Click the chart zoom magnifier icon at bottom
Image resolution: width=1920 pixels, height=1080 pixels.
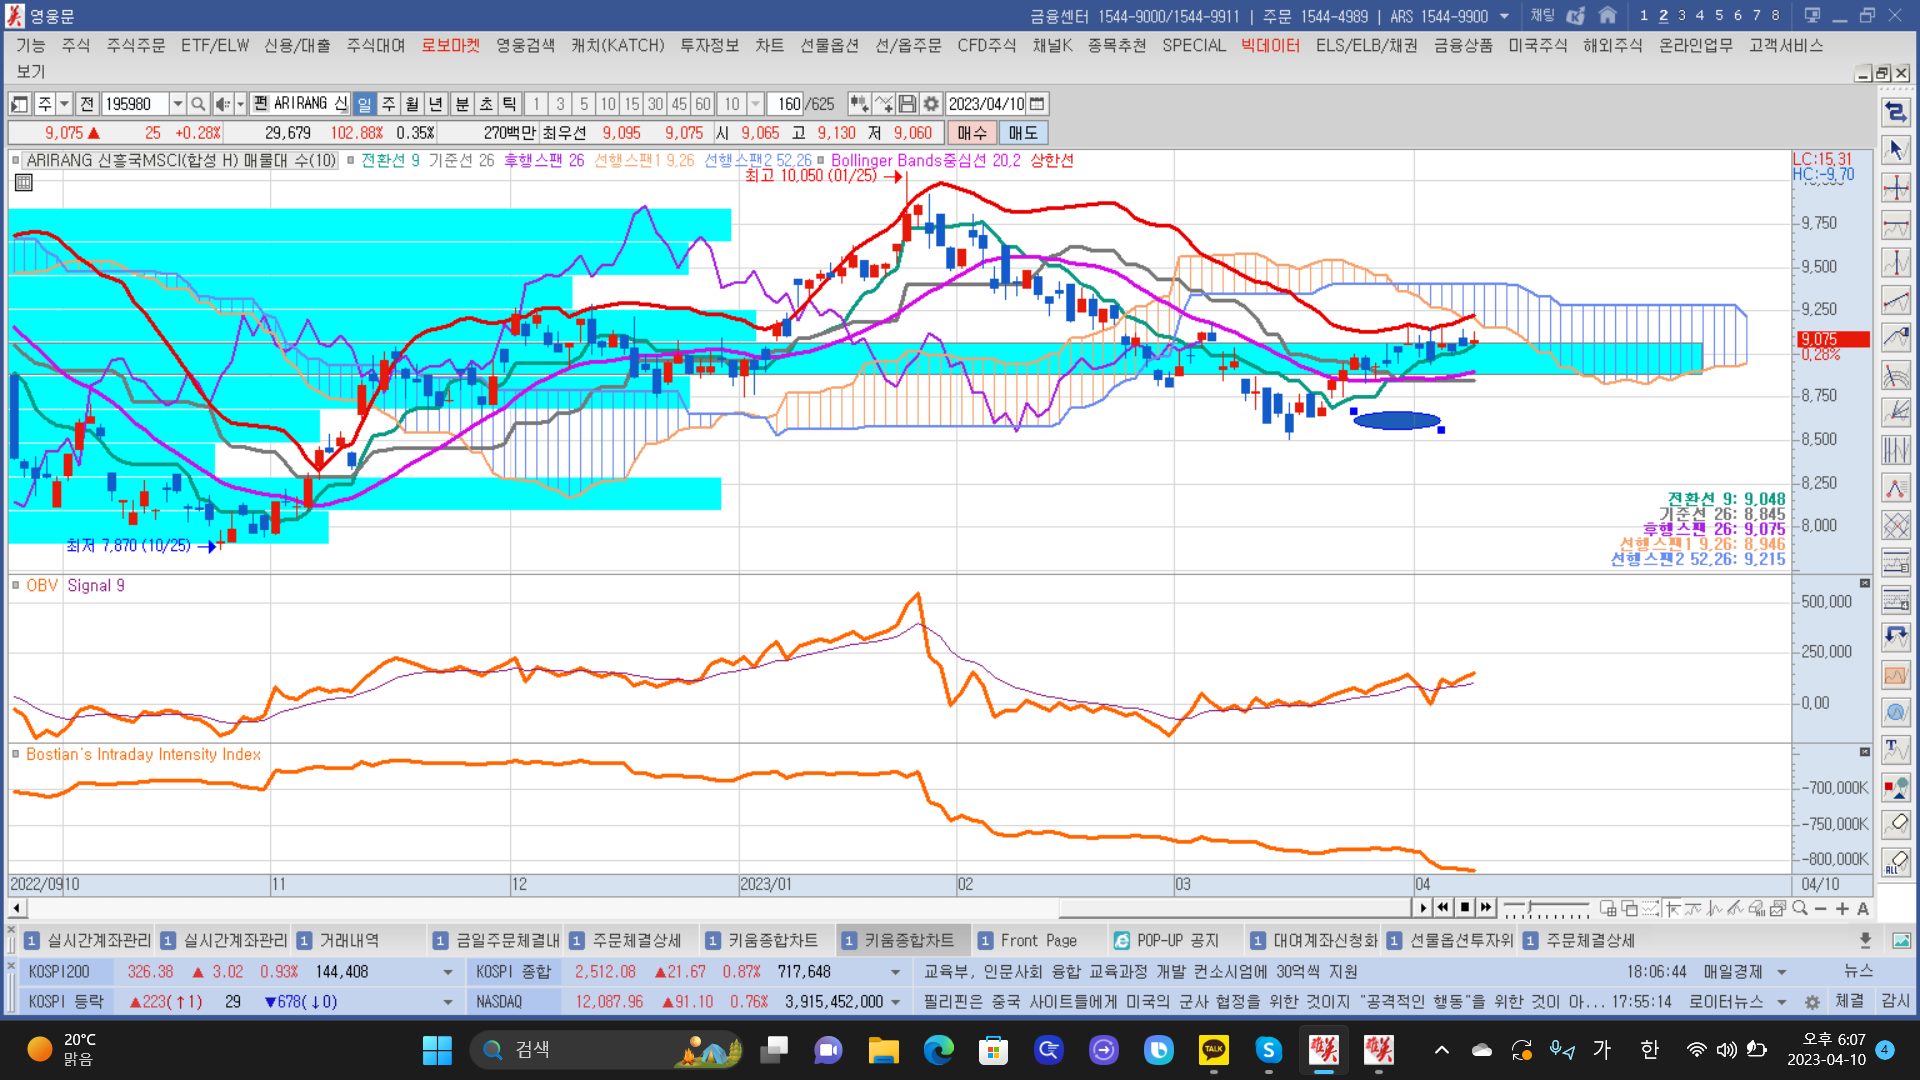coord(1800,908)
